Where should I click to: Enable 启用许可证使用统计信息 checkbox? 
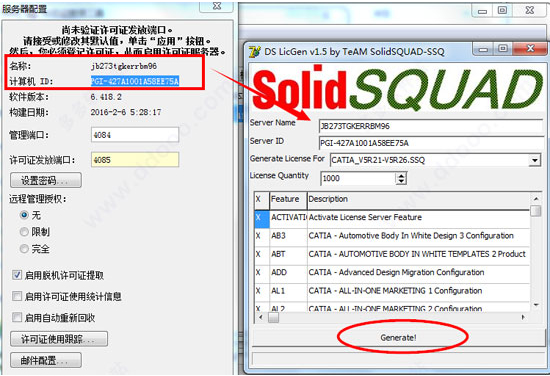(x=17, y=296)
